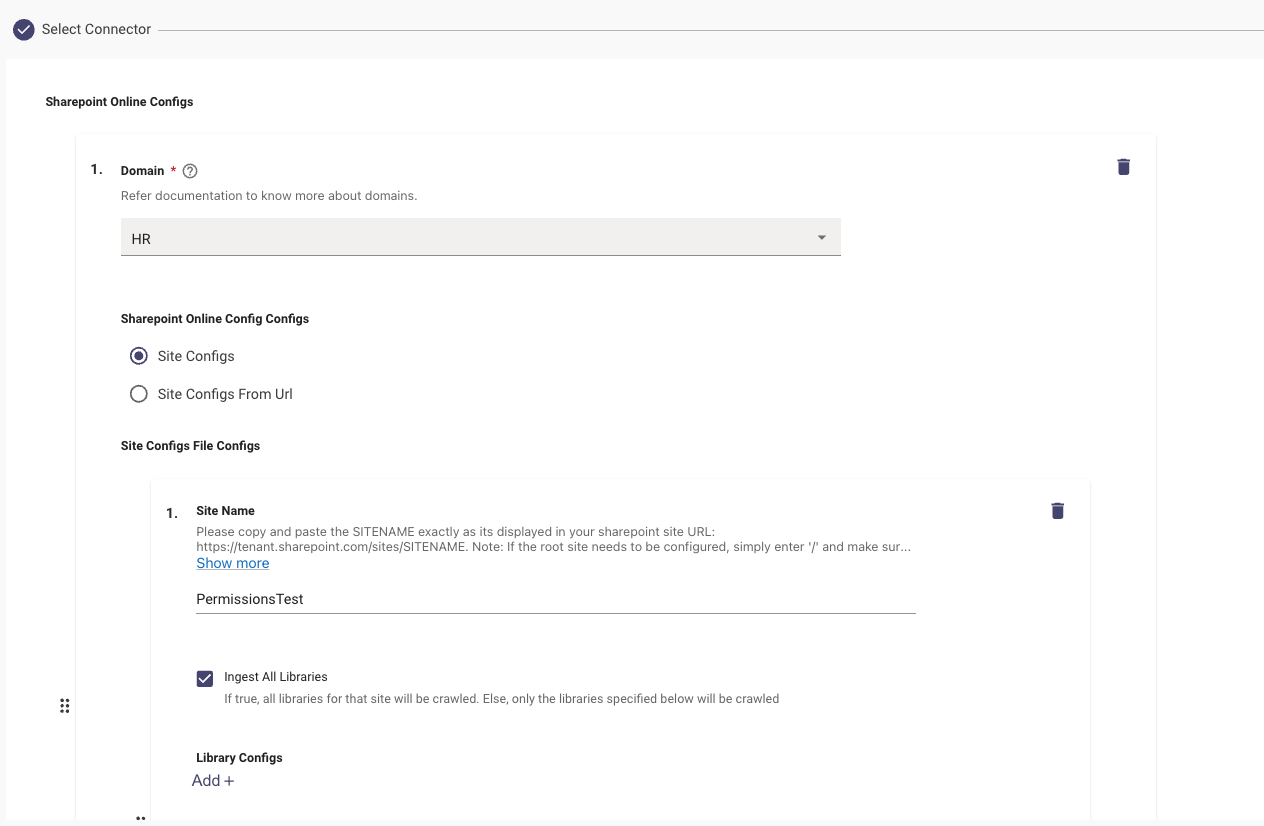Click the Select Connector step checkmark icon

(24, 29)
